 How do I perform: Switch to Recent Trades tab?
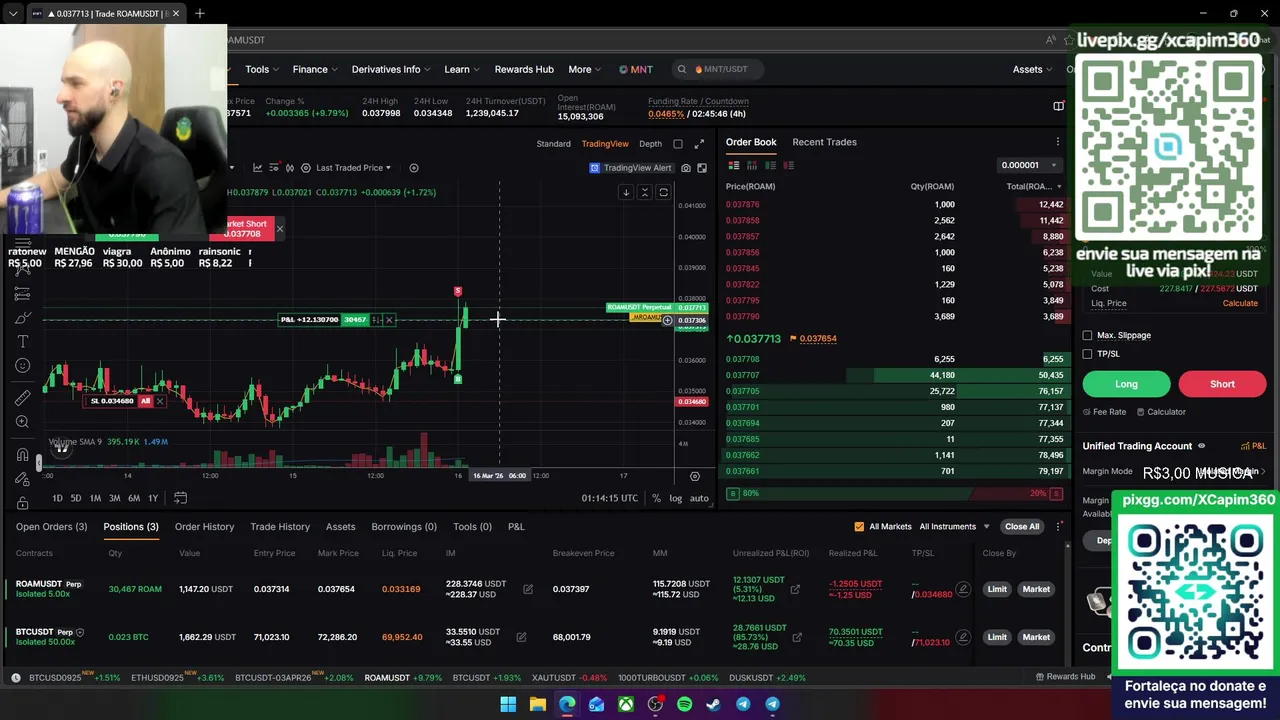[824, 142]
